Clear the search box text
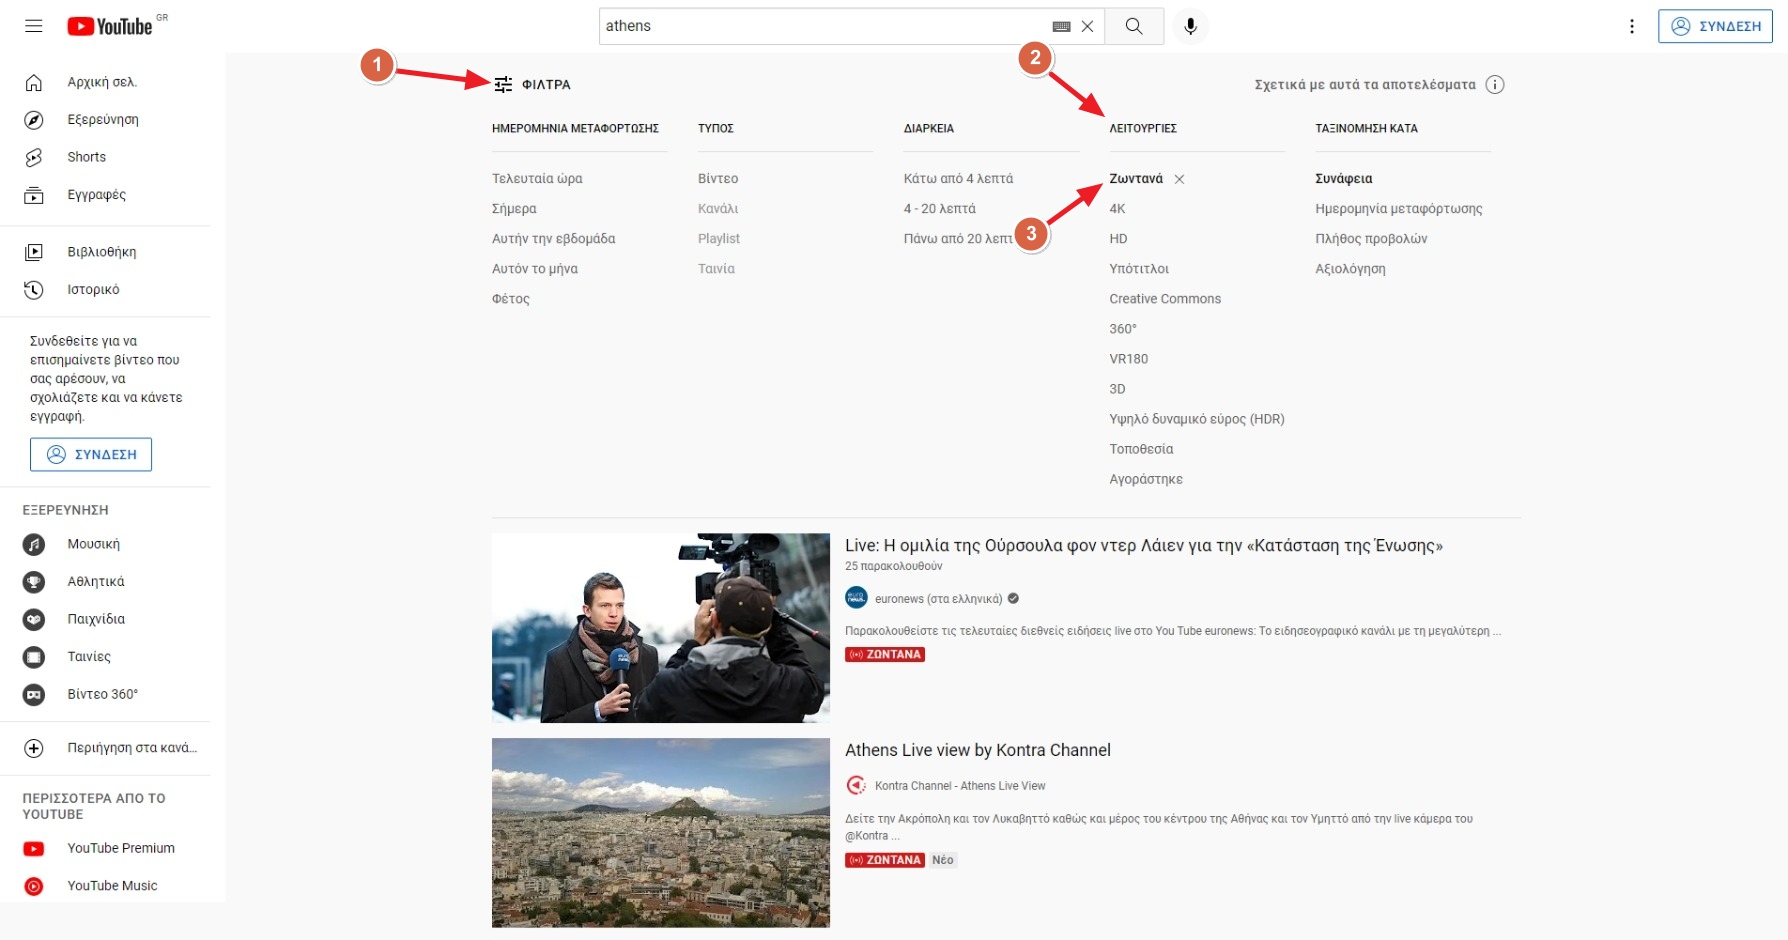Image resolution: width=1788 pixels, height=940 pixels. coord(1087,26)
